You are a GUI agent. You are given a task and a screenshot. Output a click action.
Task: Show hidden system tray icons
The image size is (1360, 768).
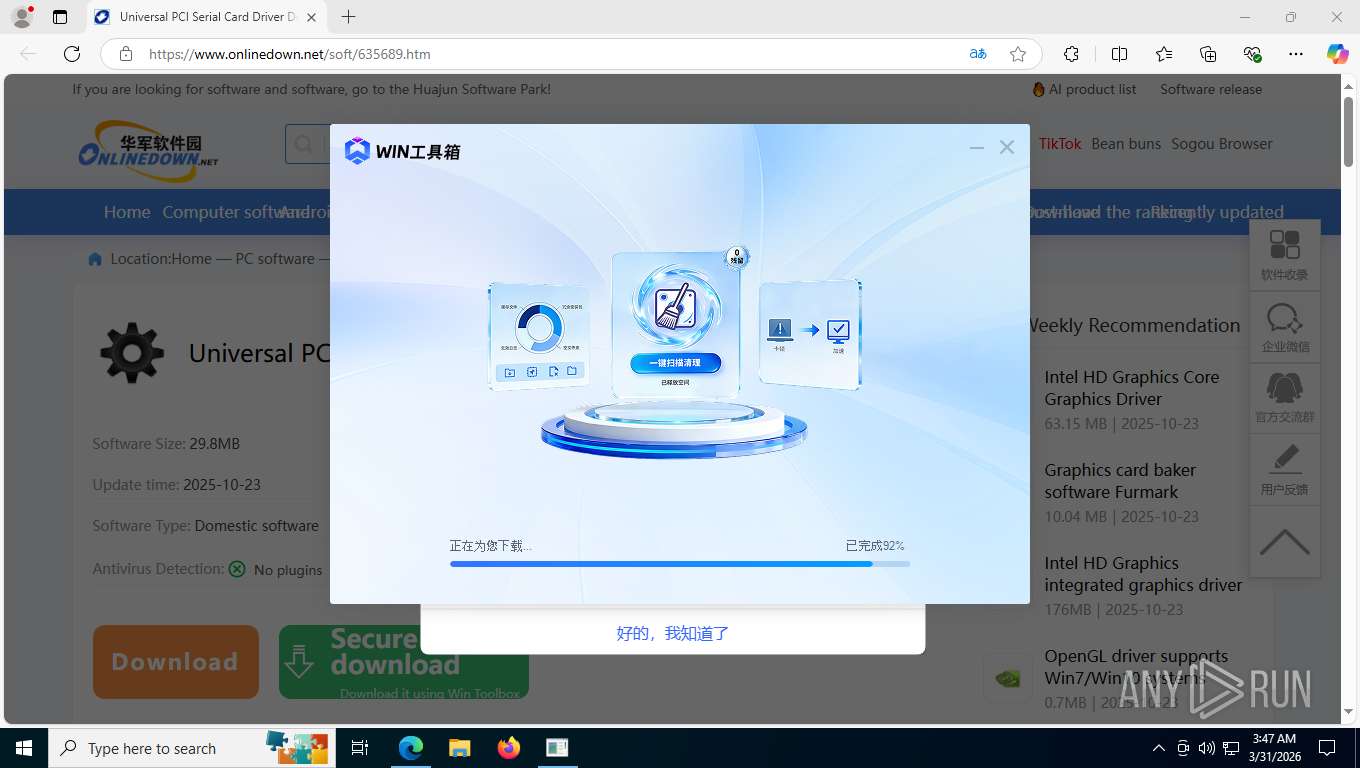1158,748
